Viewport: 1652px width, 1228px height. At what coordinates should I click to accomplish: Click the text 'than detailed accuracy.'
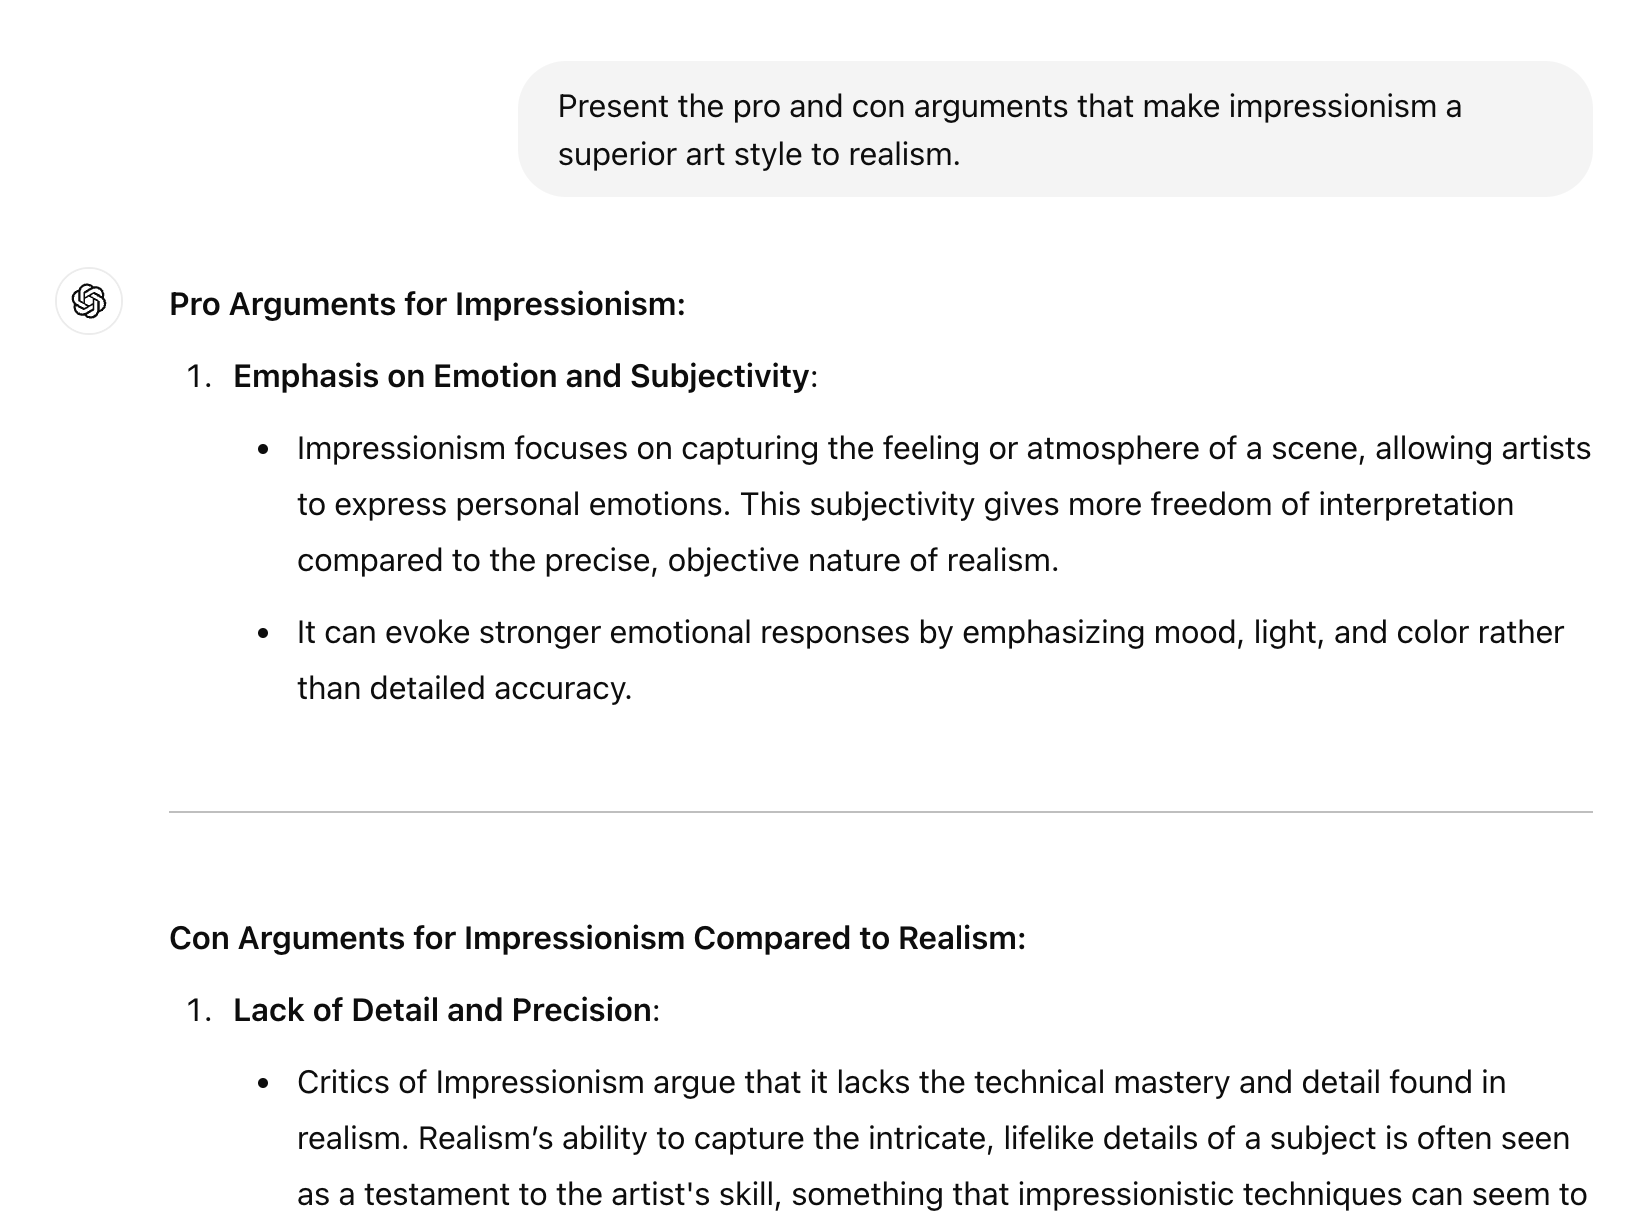coord(464,688)
